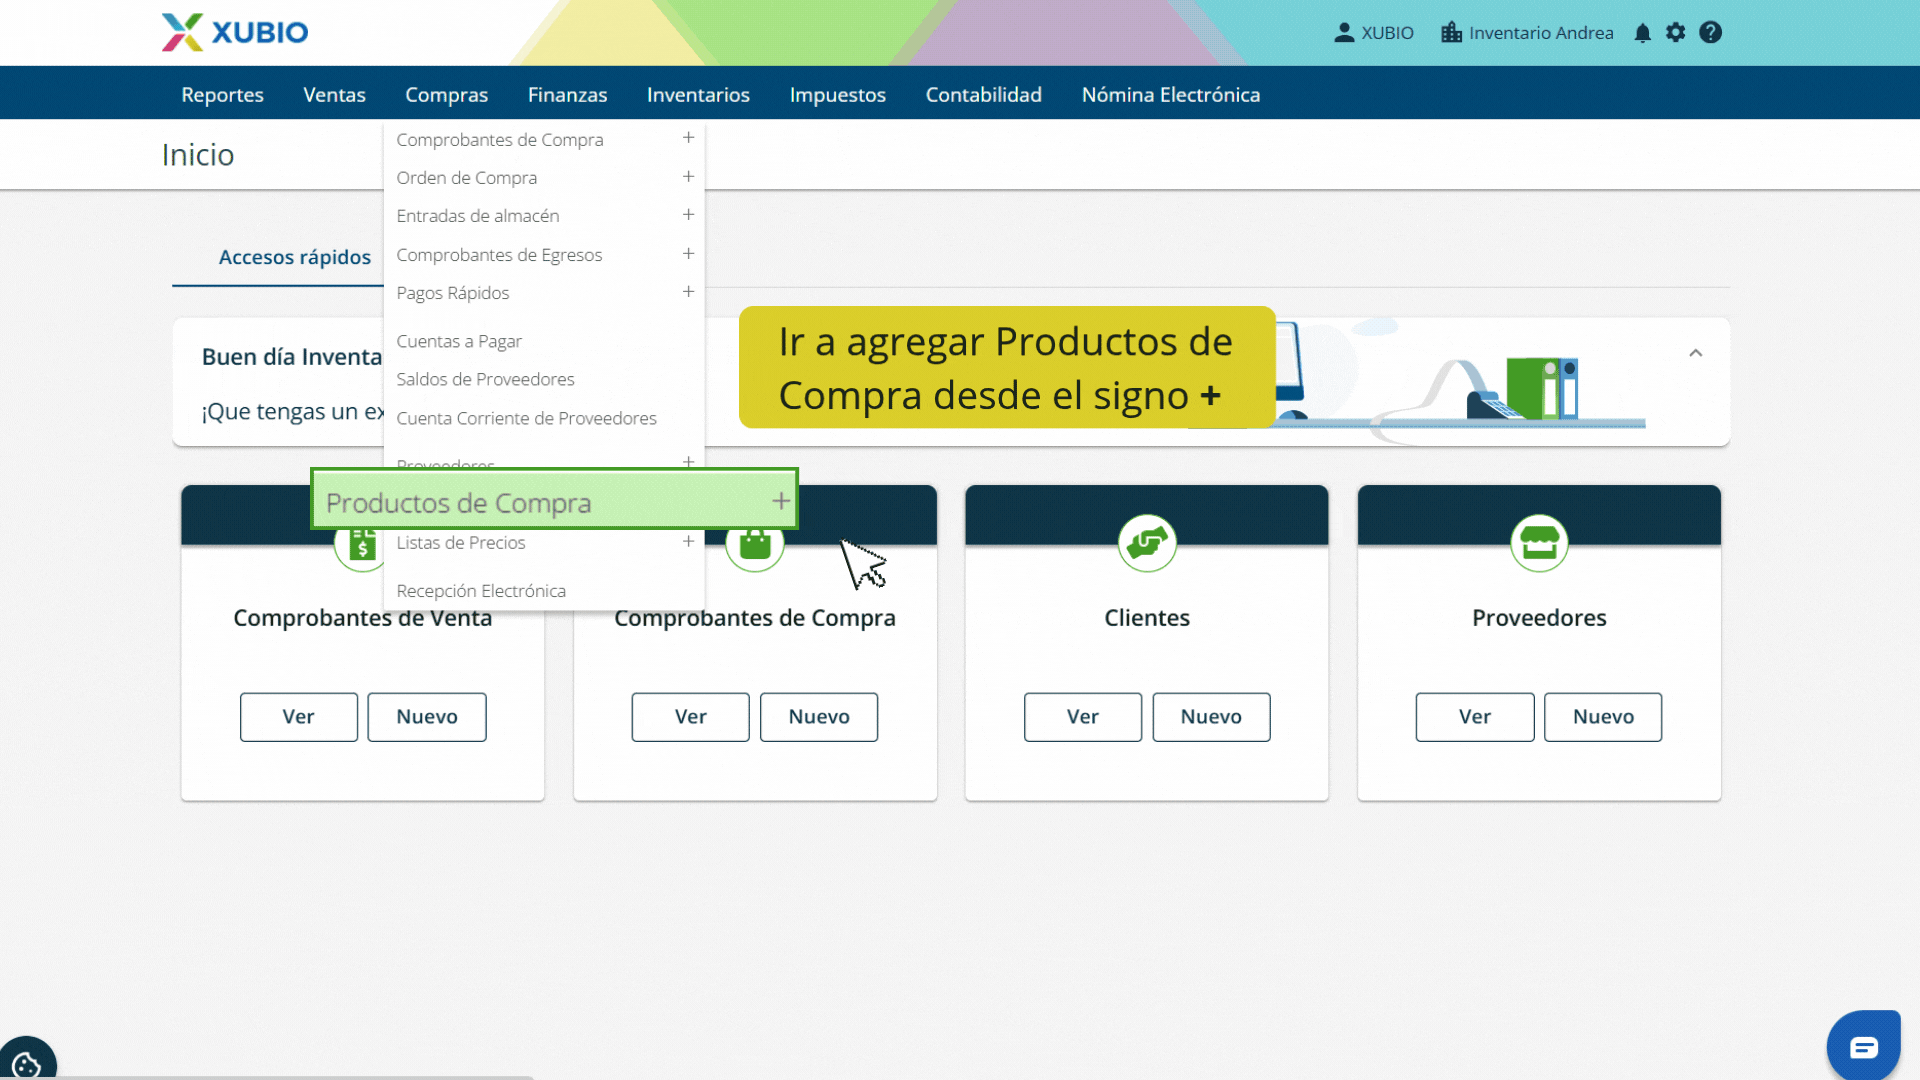Screen dimensions: 1920x1080
Task: Collapse the greeting banner with chevron
Action: tap(1696, 353)
